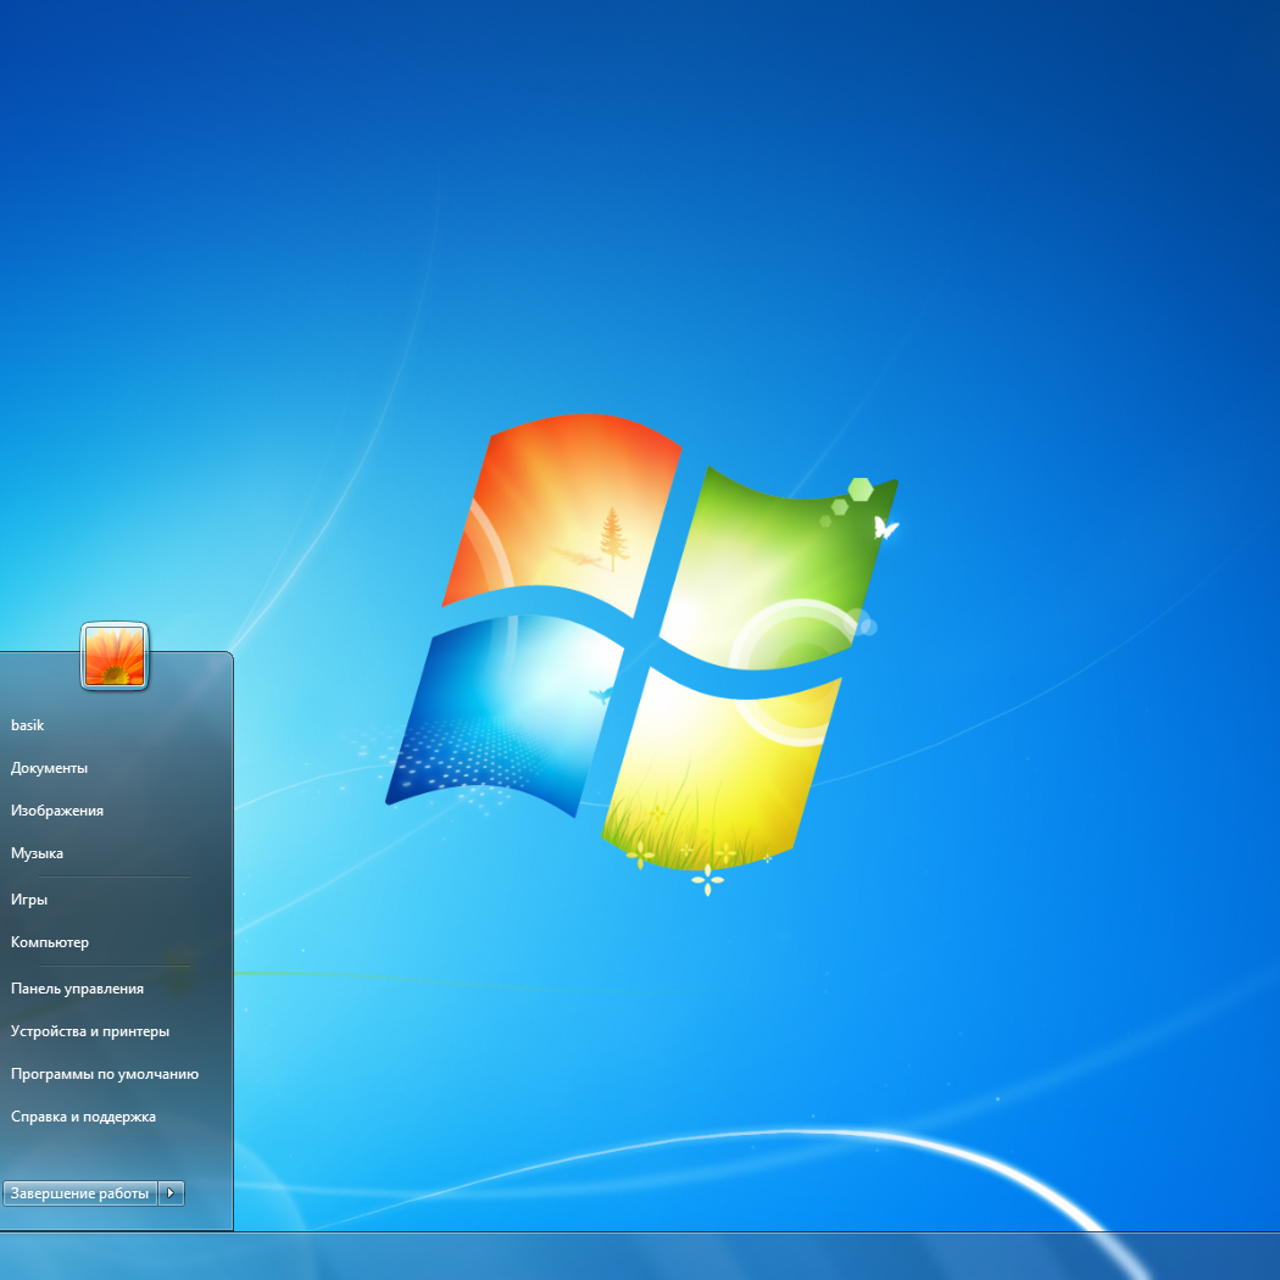Click the Завершение работы button
The width and height of the screenshot is (1280, 1280).
coord(80,1193)
